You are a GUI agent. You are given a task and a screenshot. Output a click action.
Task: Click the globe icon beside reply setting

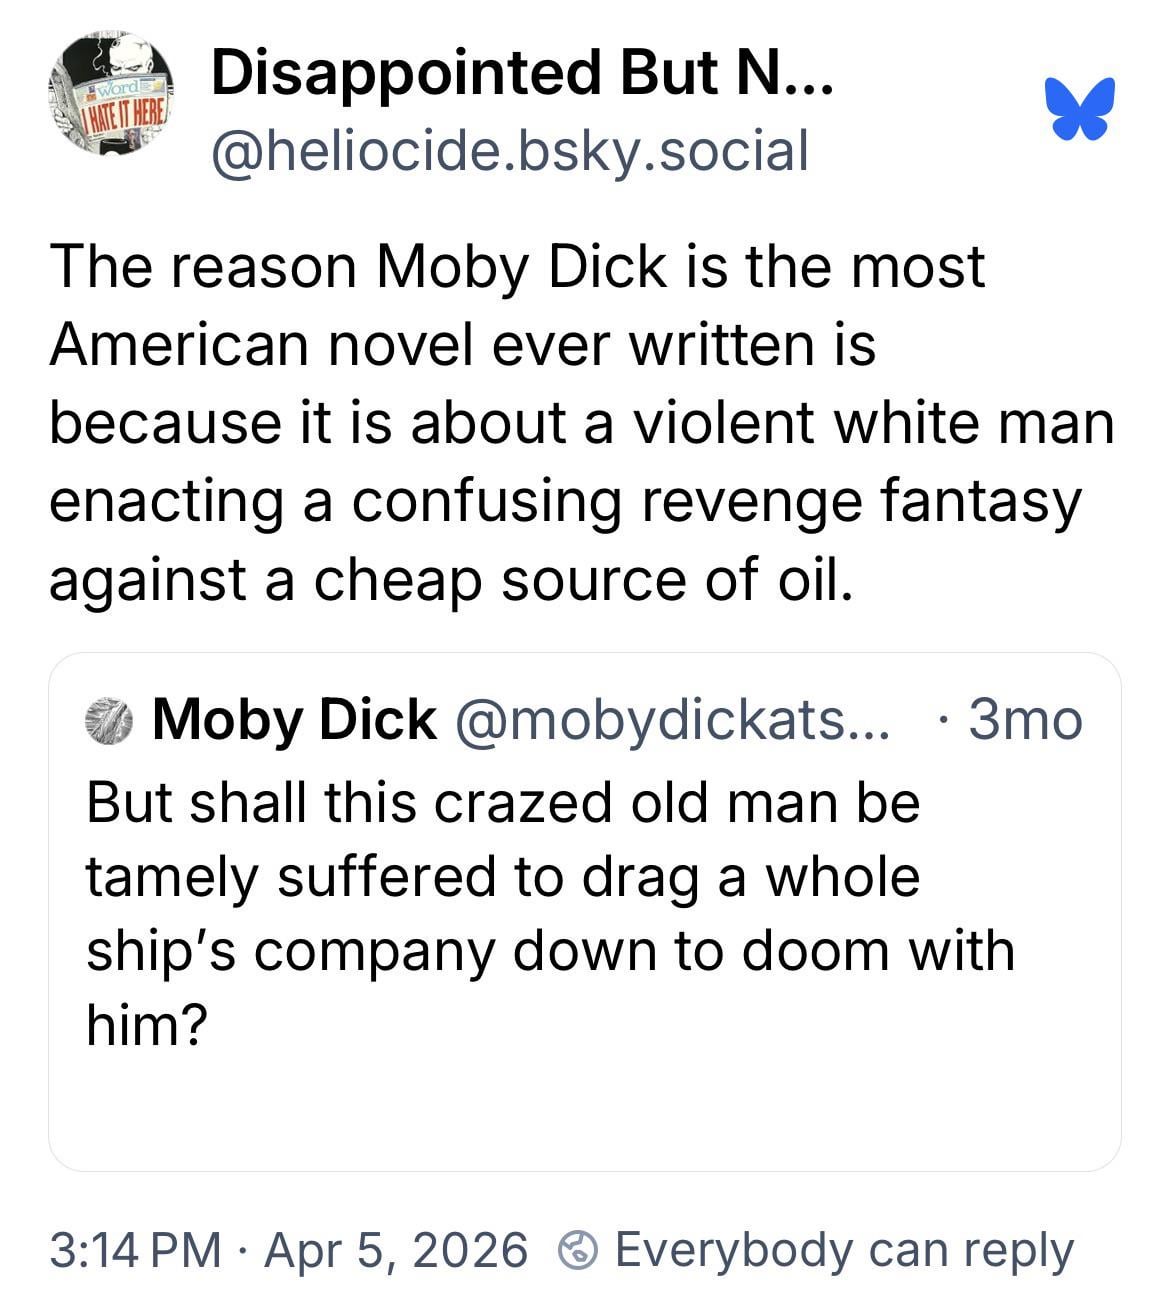[578, 1250]
